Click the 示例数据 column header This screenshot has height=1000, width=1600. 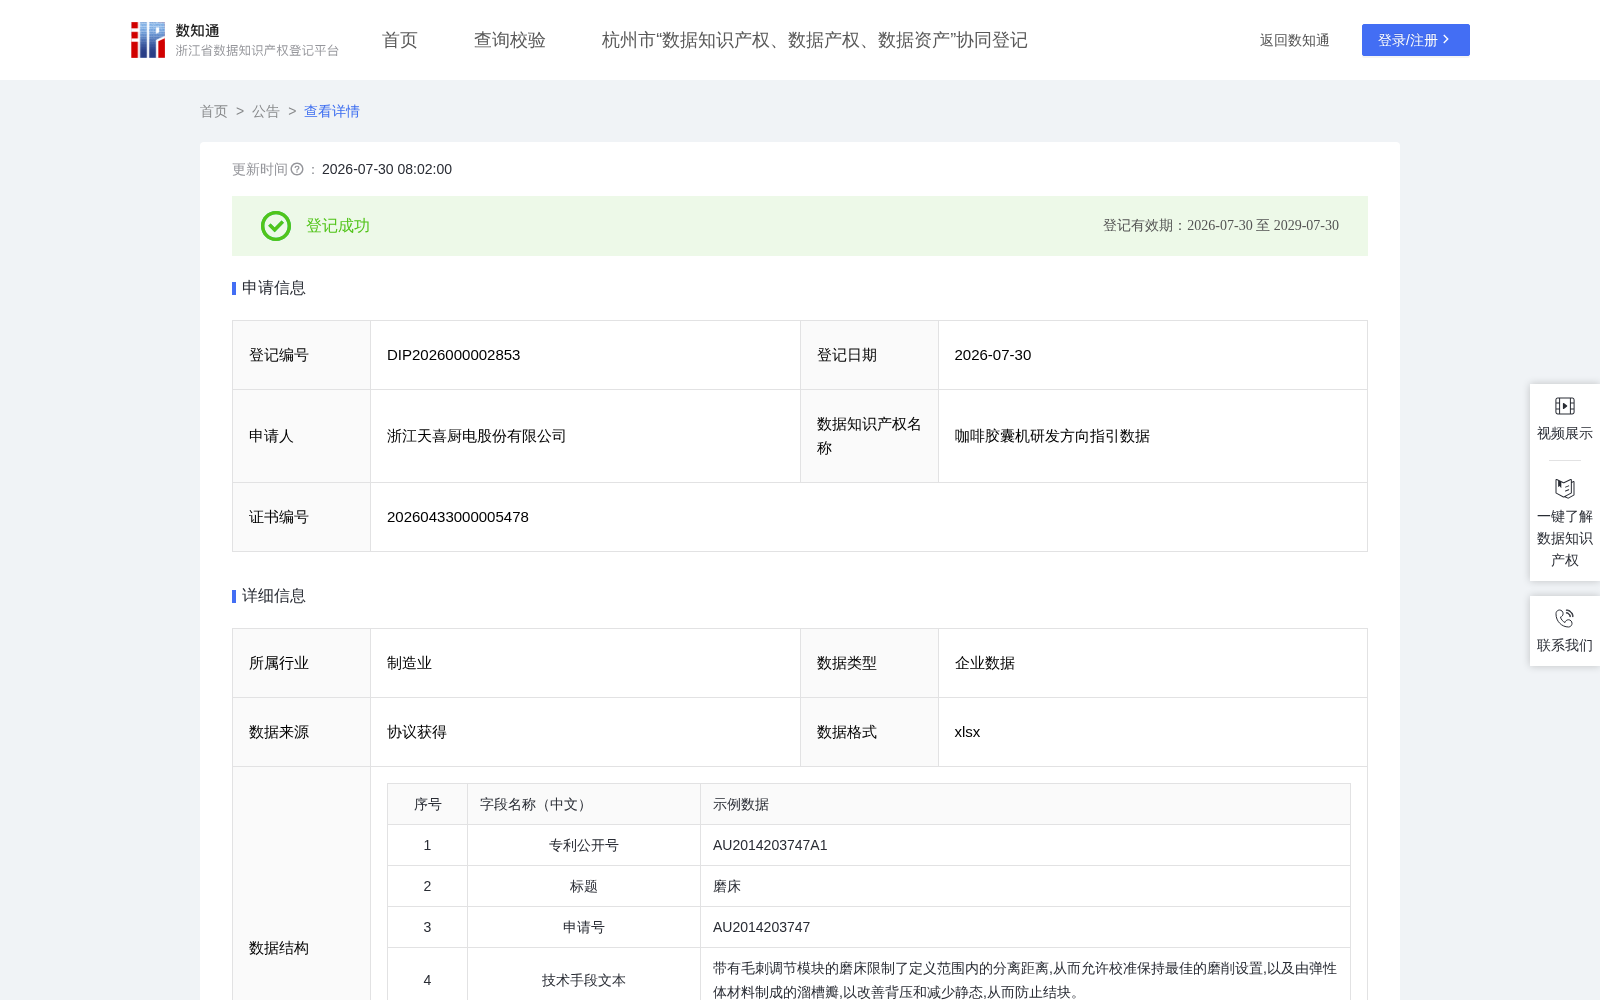tap(1026, 804)
